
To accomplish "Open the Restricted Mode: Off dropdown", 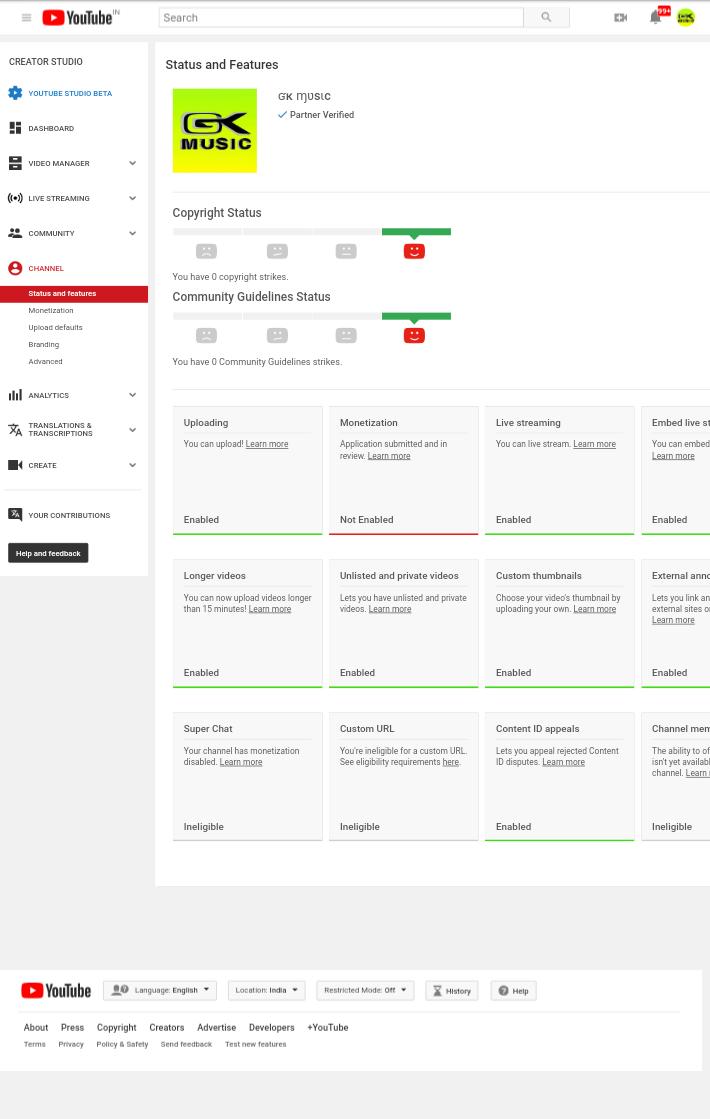I will pos(365,991).
